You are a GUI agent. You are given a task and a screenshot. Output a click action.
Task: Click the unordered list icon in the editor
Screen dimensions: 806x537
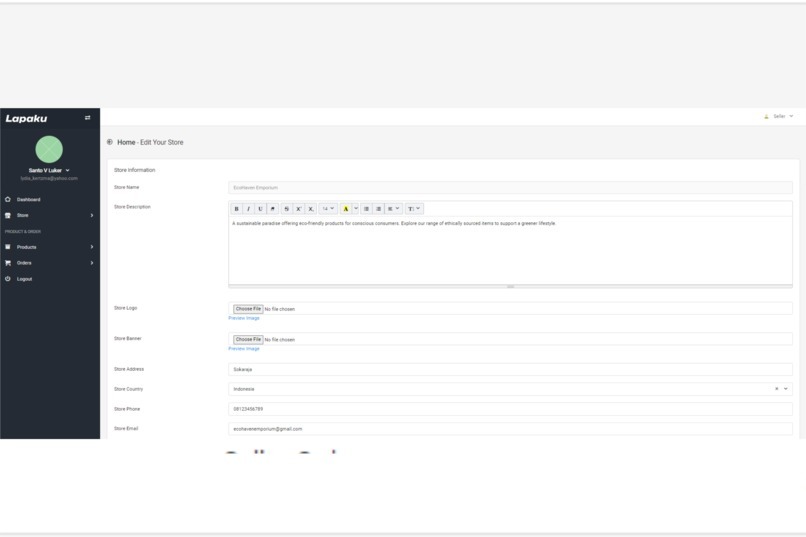[367, 209]
